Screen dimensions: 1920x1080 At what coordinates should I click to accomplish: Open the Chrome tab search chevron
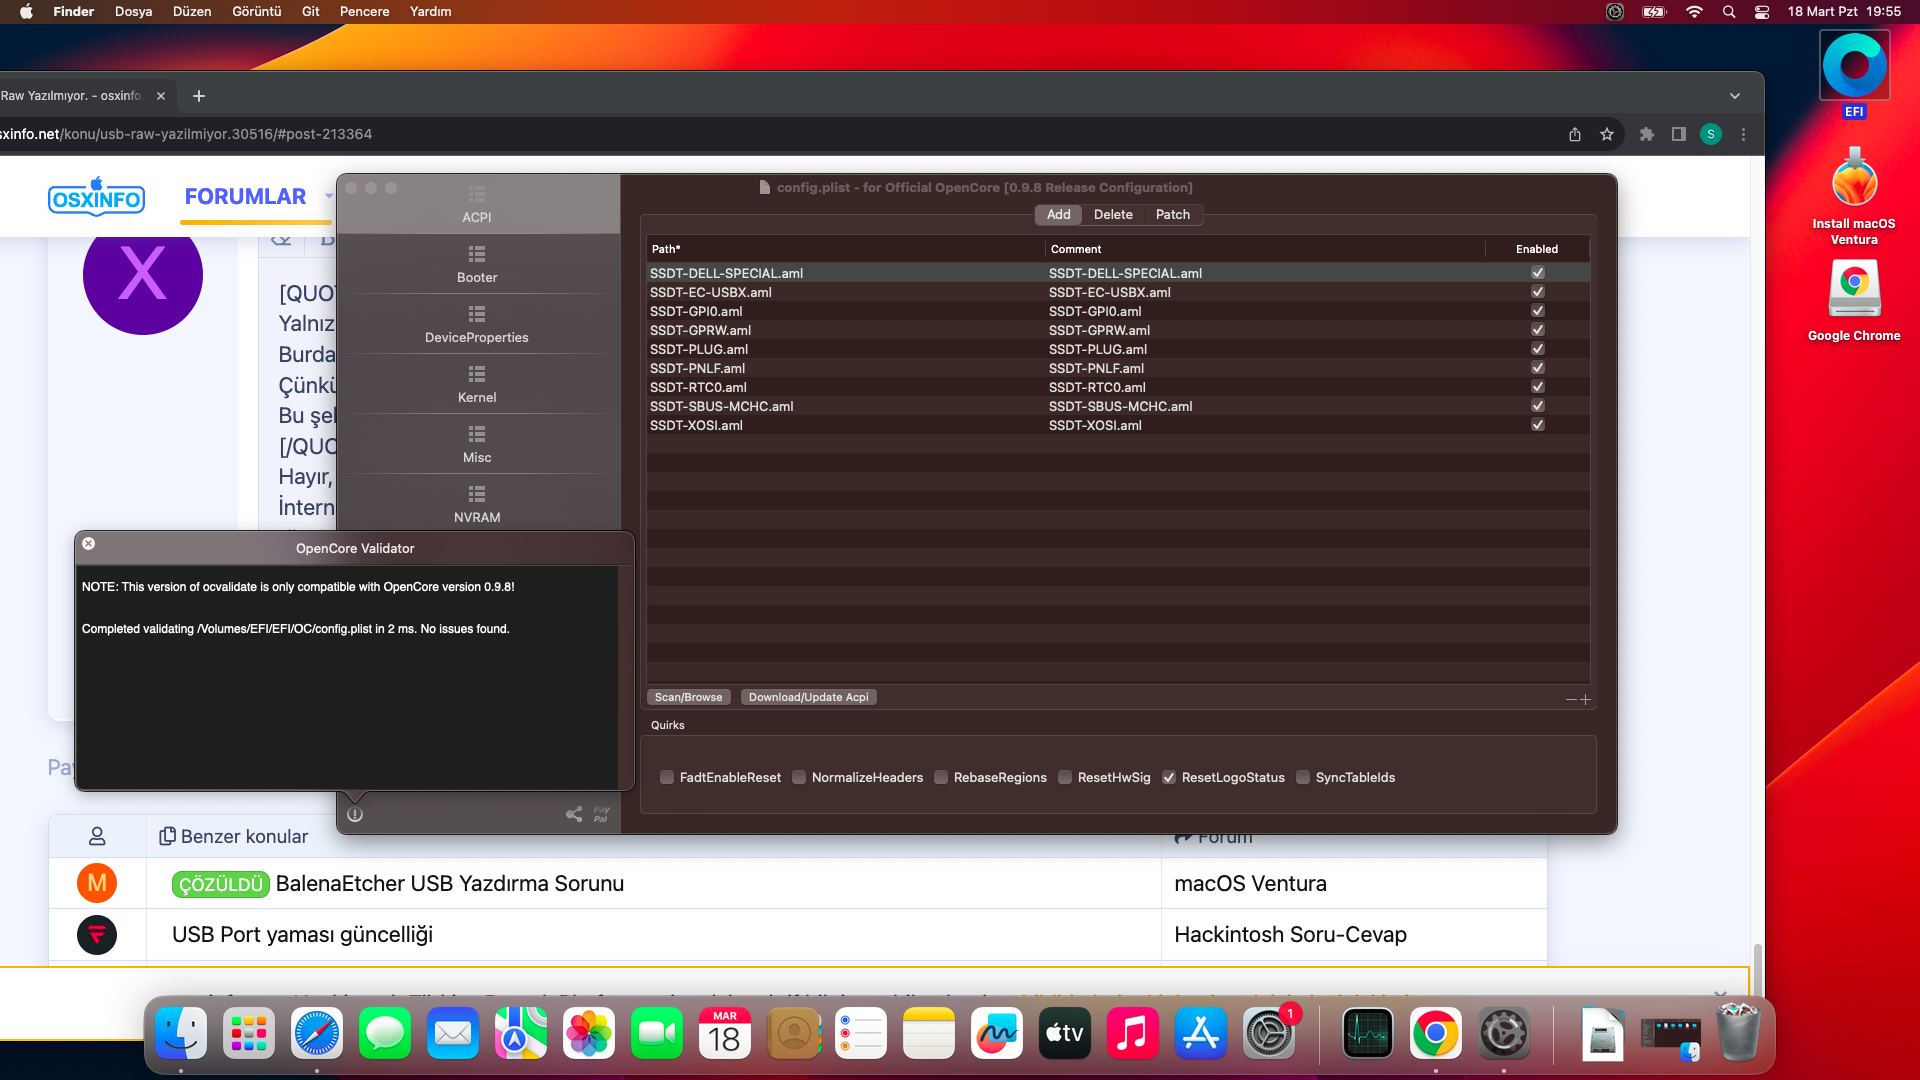1735,96
